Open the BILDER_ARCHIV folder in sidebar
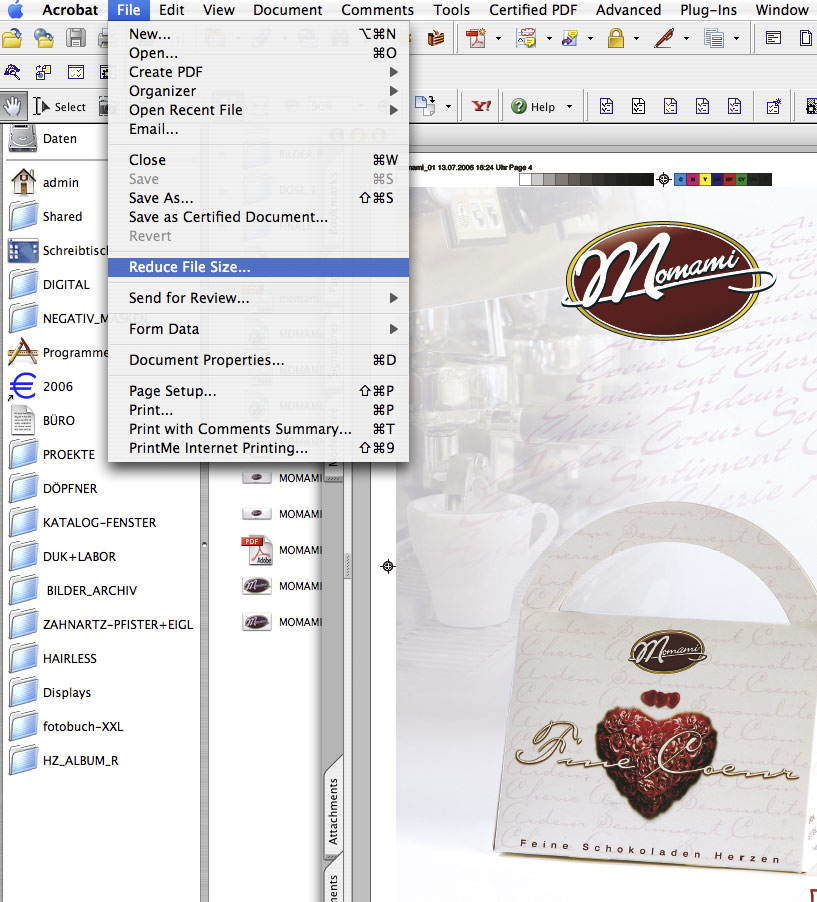The image size is (817, 902). tap(89, 590)
